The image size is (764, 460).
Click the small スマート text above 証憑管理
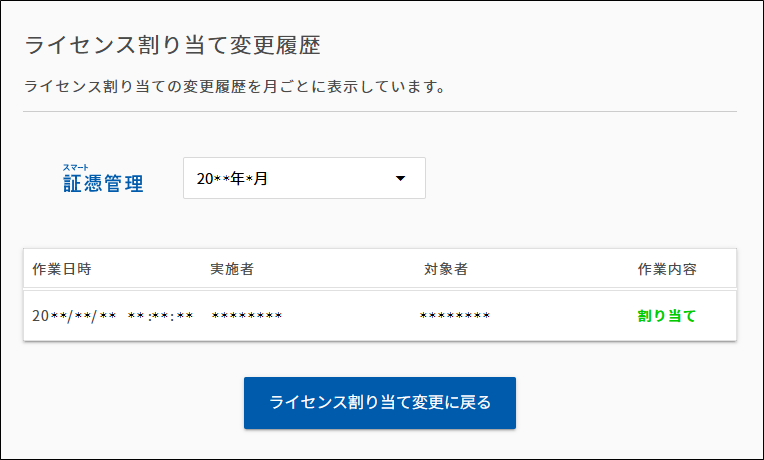click(76, 166)
